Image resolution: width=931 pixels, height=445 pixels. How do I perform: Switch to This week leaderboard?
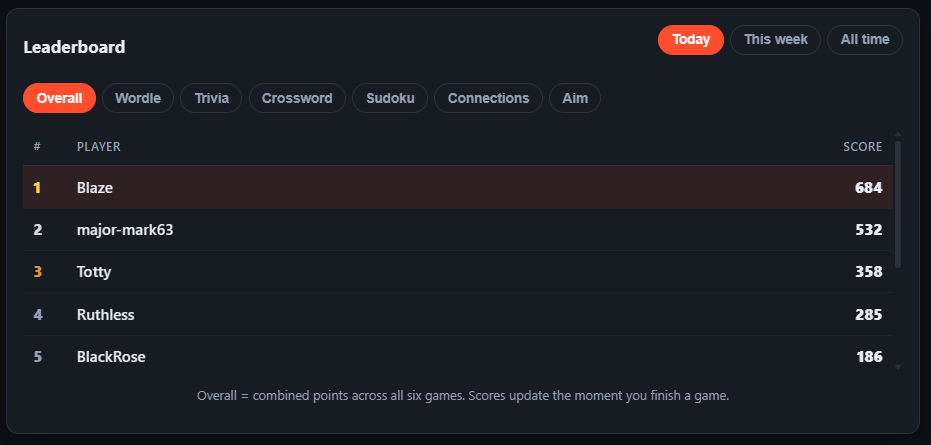pos(775,40)
